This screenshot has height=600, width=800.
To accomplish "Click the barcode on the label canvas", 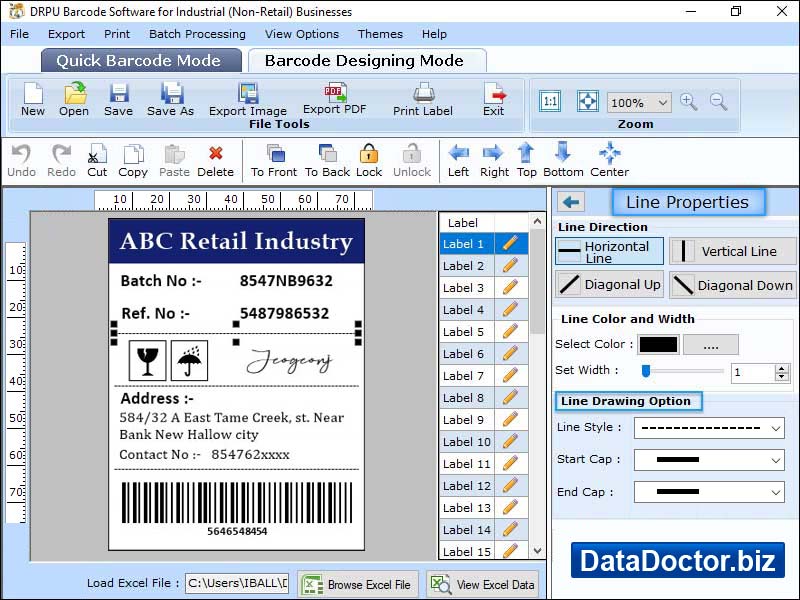I will click(x=237, y=503).
